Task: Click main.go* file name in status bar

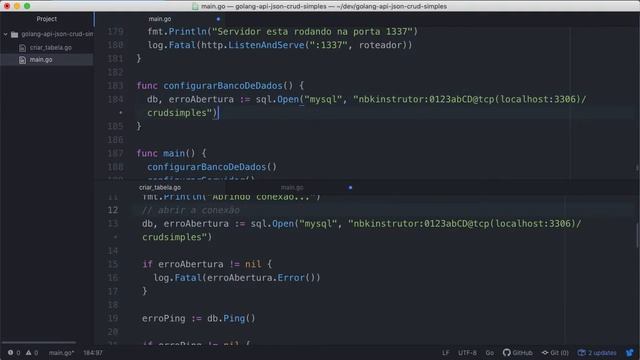Action: point(62,353)
